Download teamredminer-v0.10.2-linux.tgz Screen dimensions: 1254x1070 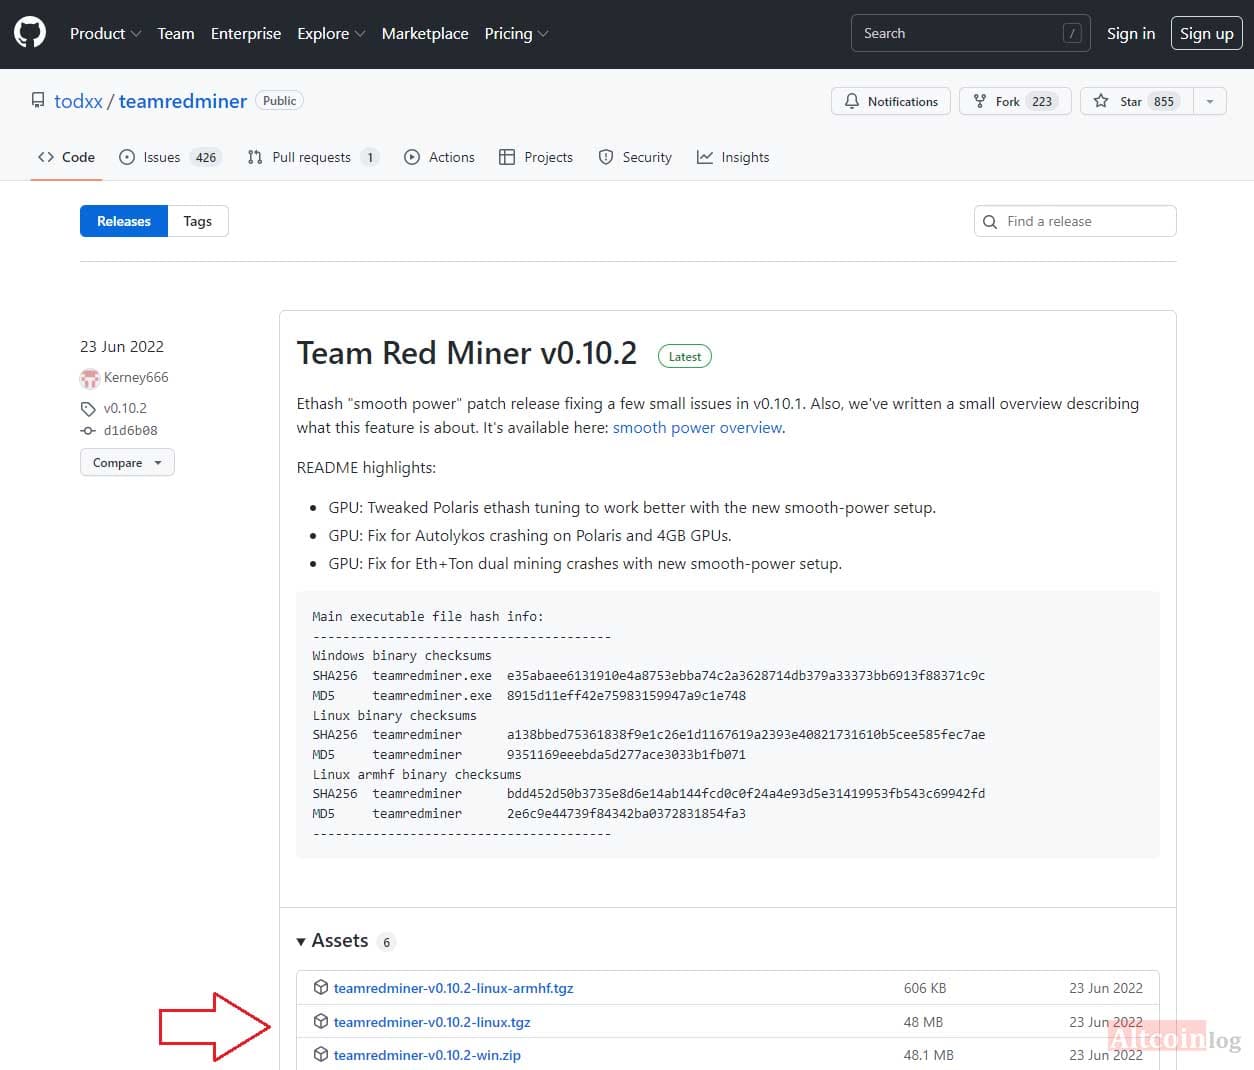pyautogui.click(x=432, y=1022)
